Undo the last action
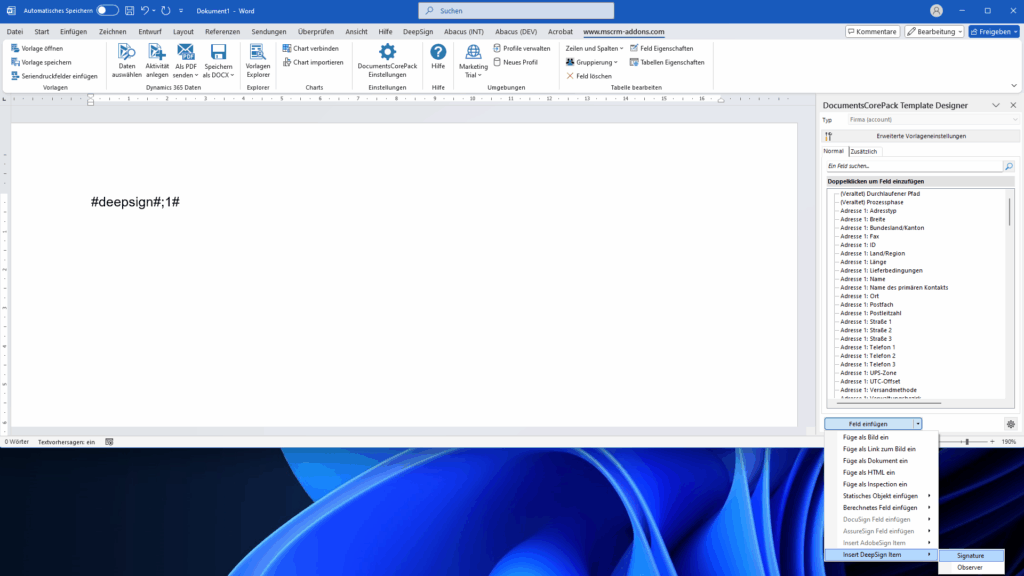This screenshot has height=576, width=1024. point(144,10)
